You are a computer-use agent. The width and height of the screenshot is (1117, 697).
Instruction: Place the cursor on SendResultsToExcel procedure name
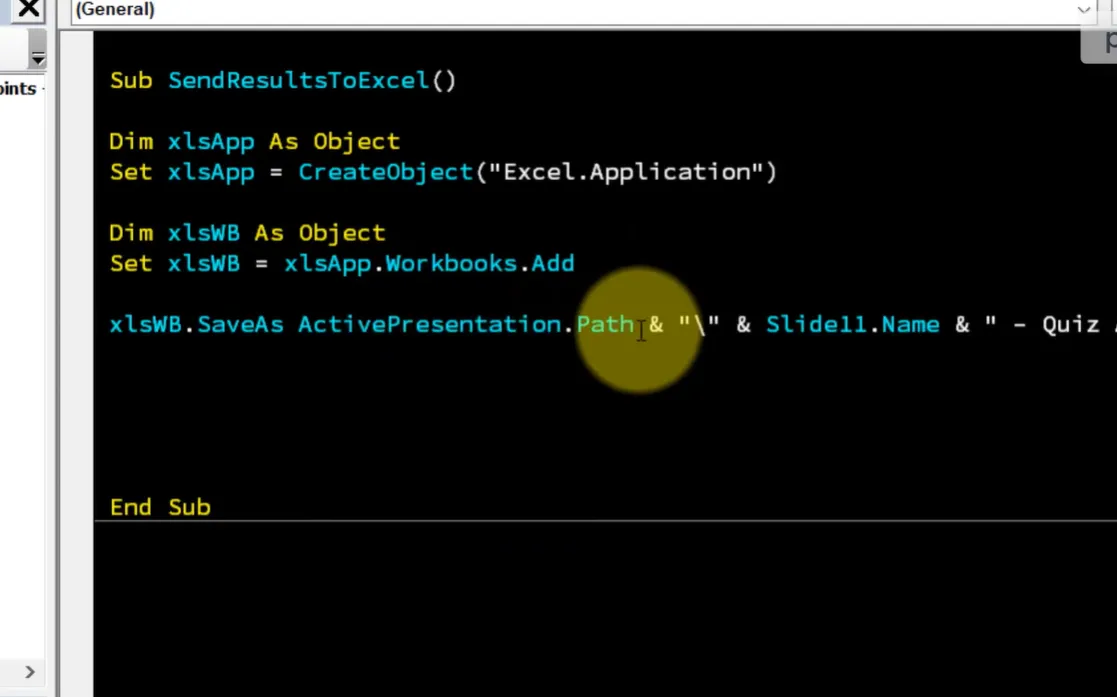(x=297, y=81)
